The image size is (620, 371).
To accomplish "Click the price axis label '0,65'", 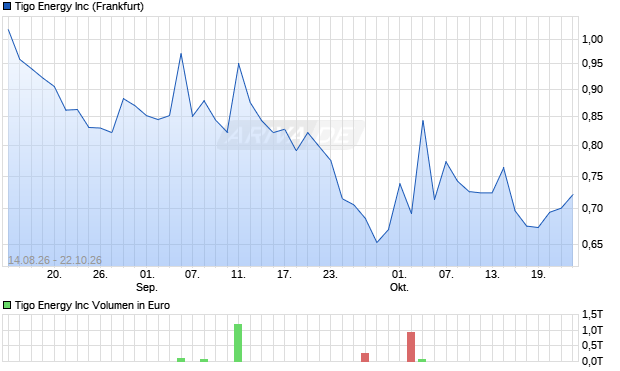I will [592, 244].
